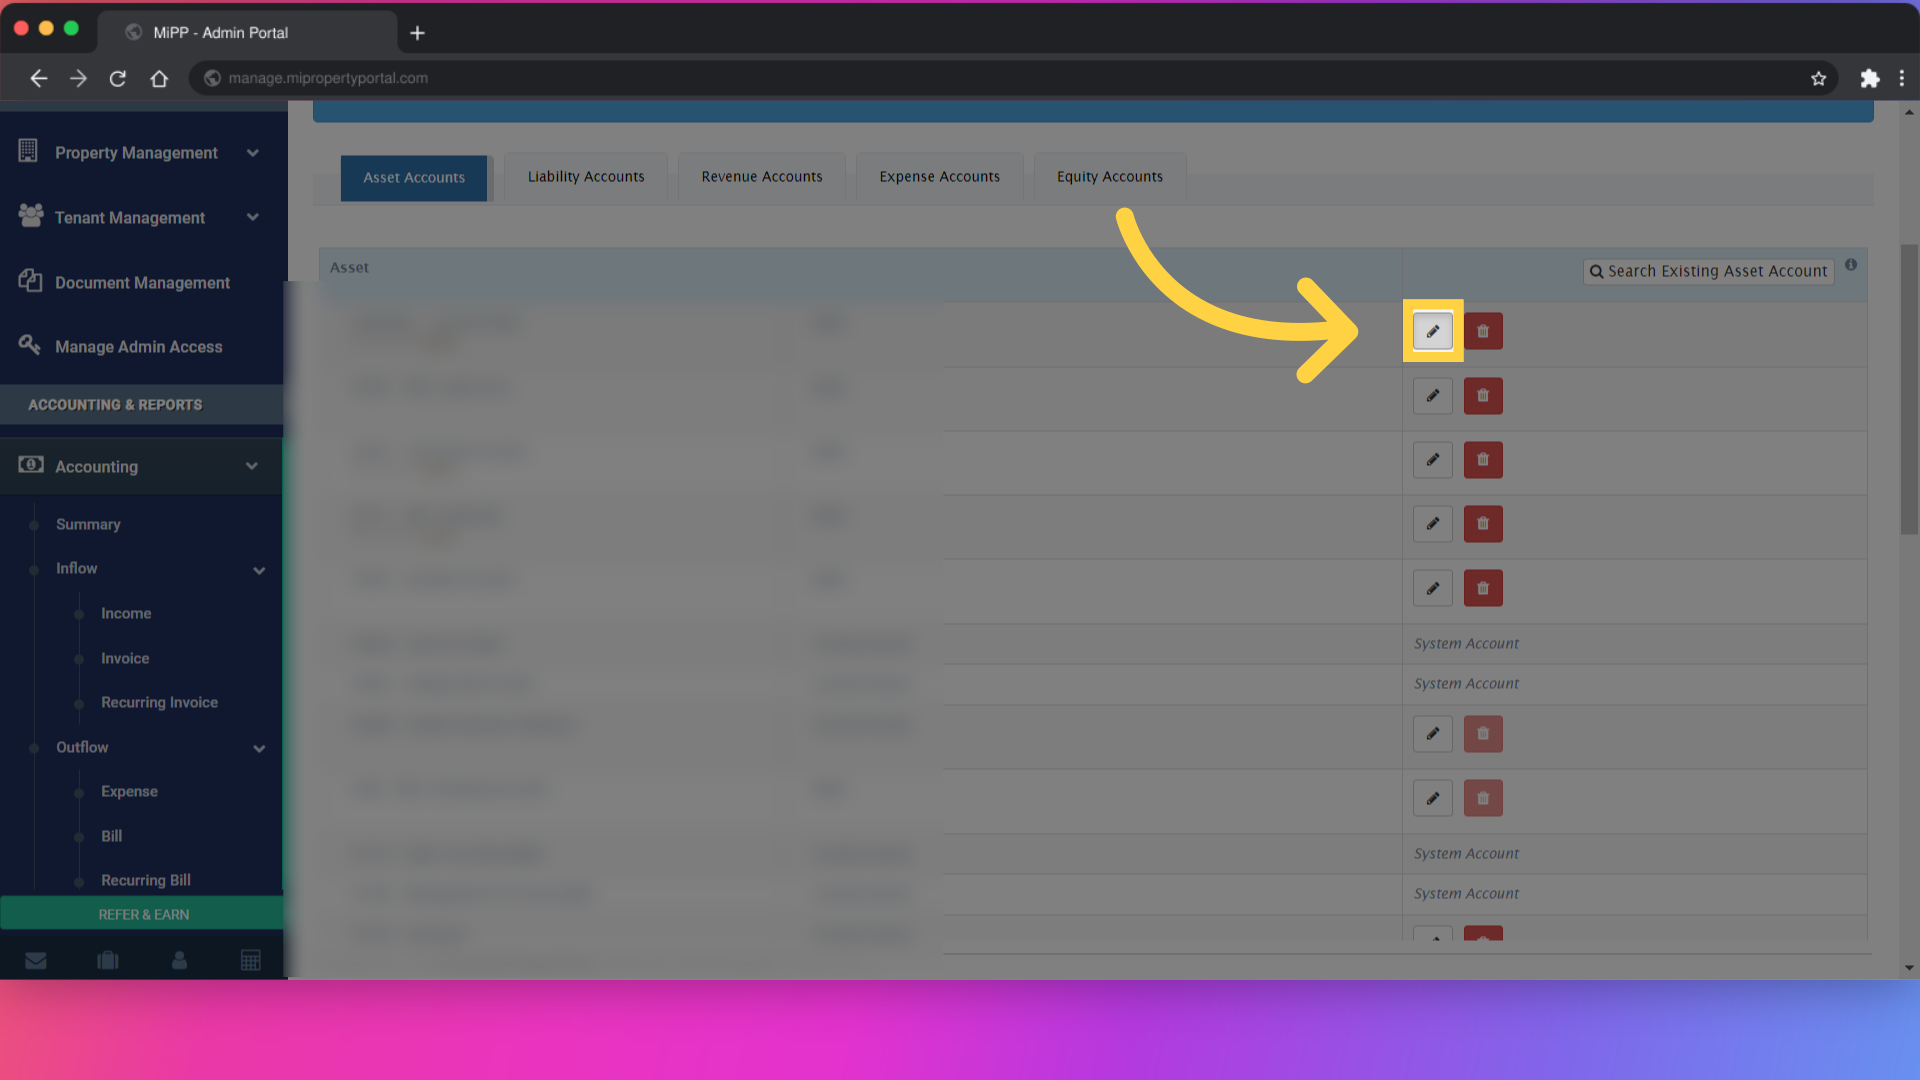Click the Search Existing Asset Account field
The width and height of the screenshot is (1920, 1080).
[1708, 271]
